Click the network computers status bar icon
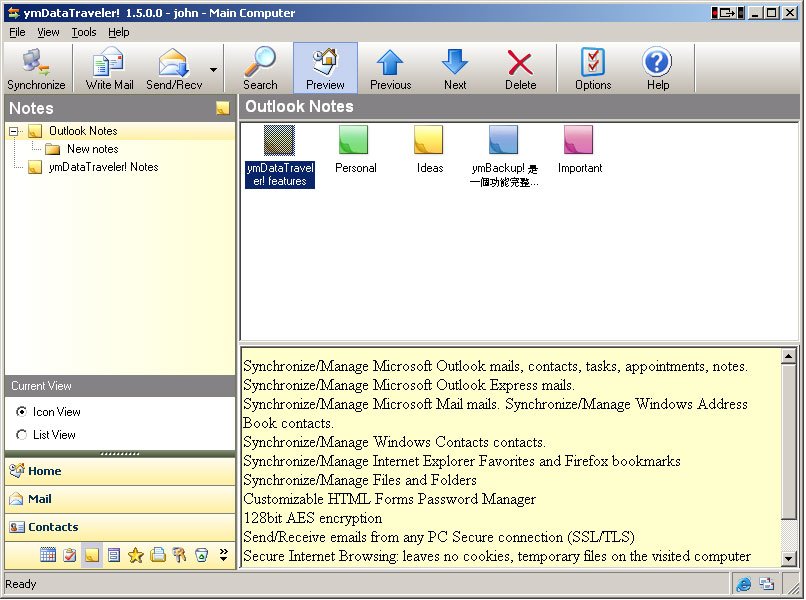The width and height of the screenshot is (806, 600). click(766, 584)
